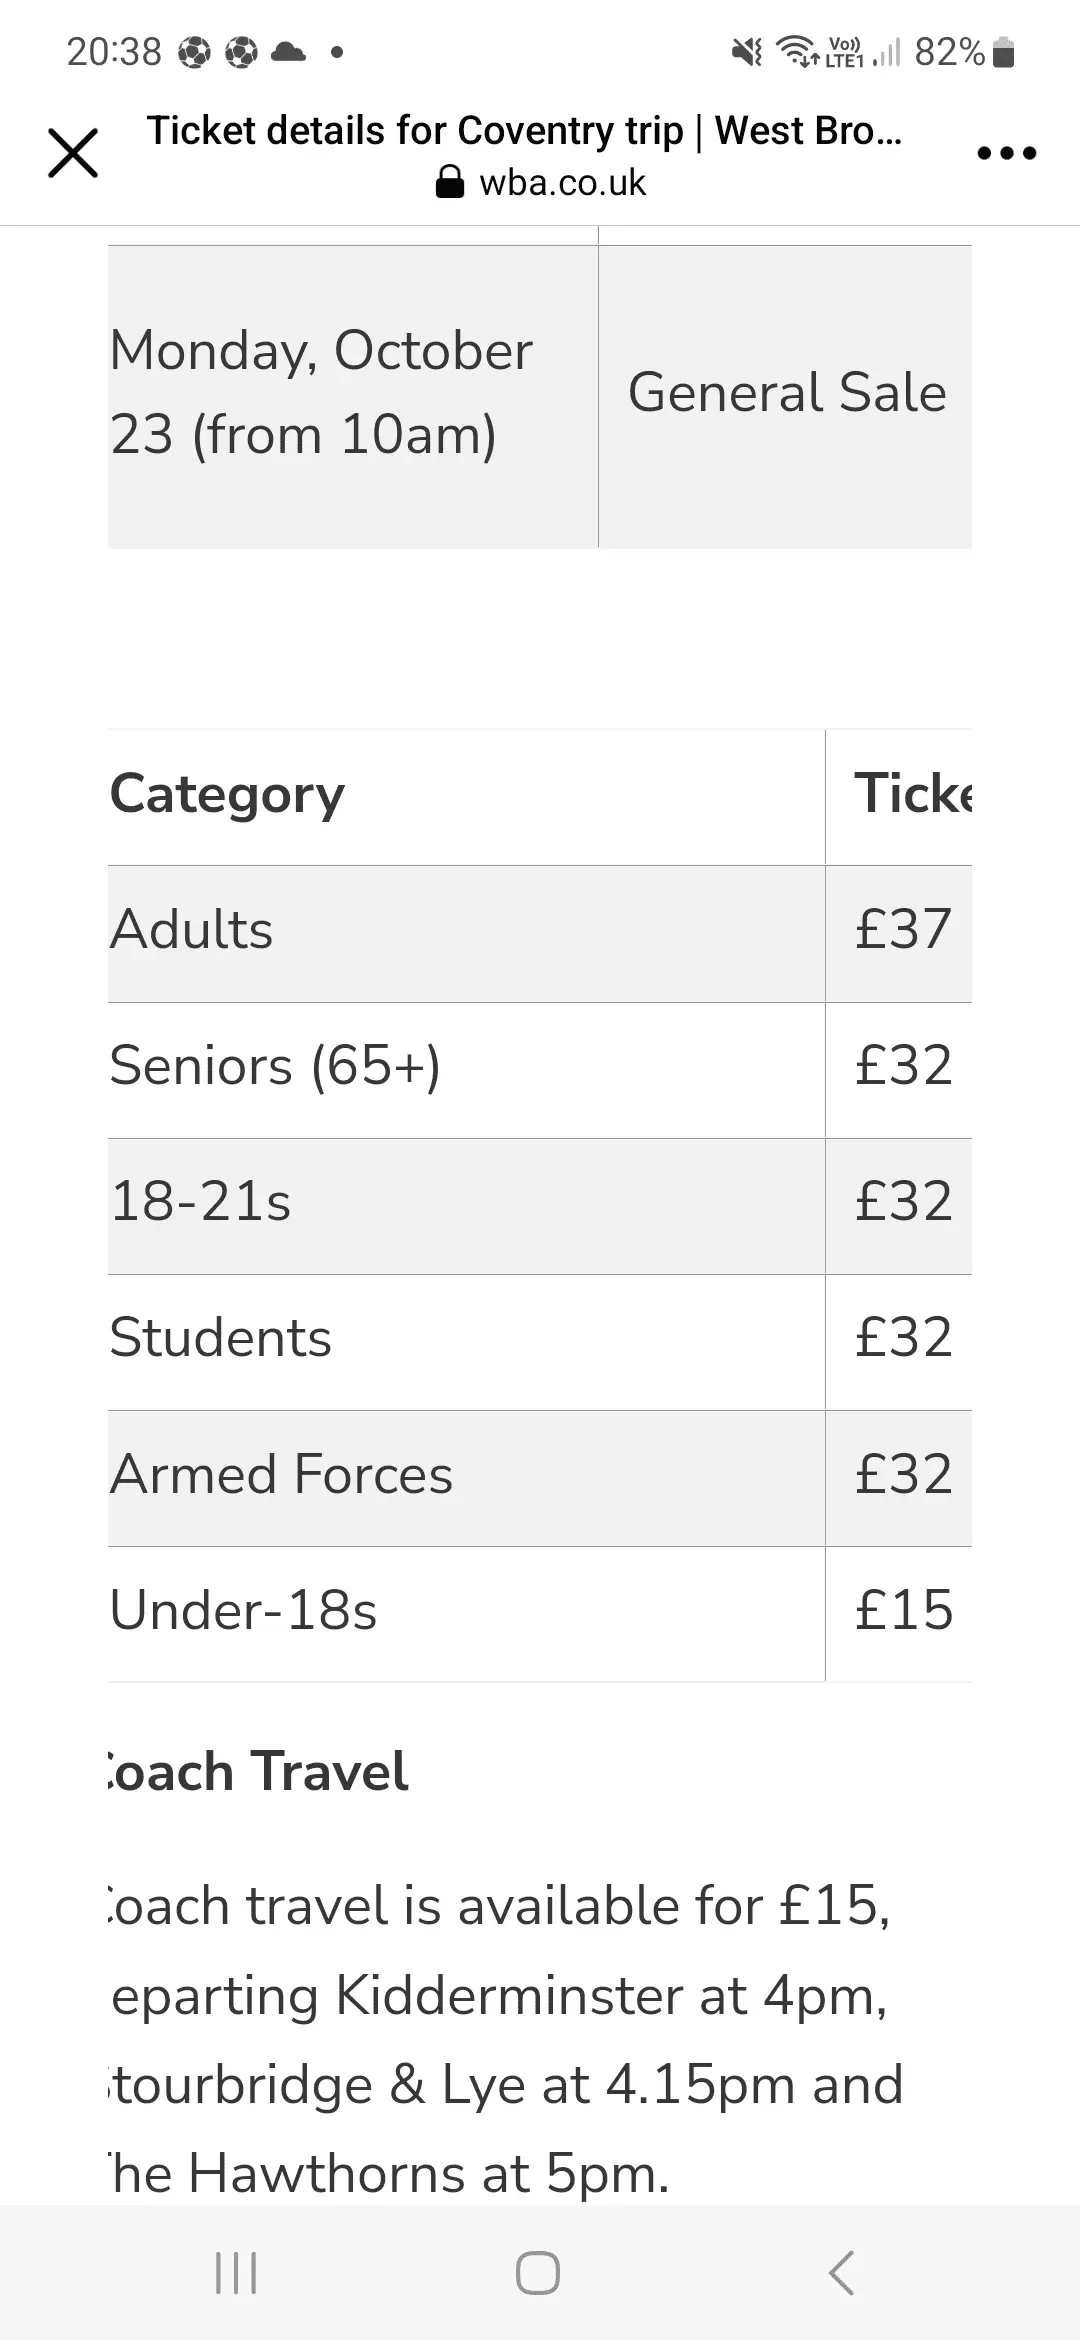Tap the battery icon in status bar
Viewport: 1080px width, 2340px height.
coord(1007,52)
